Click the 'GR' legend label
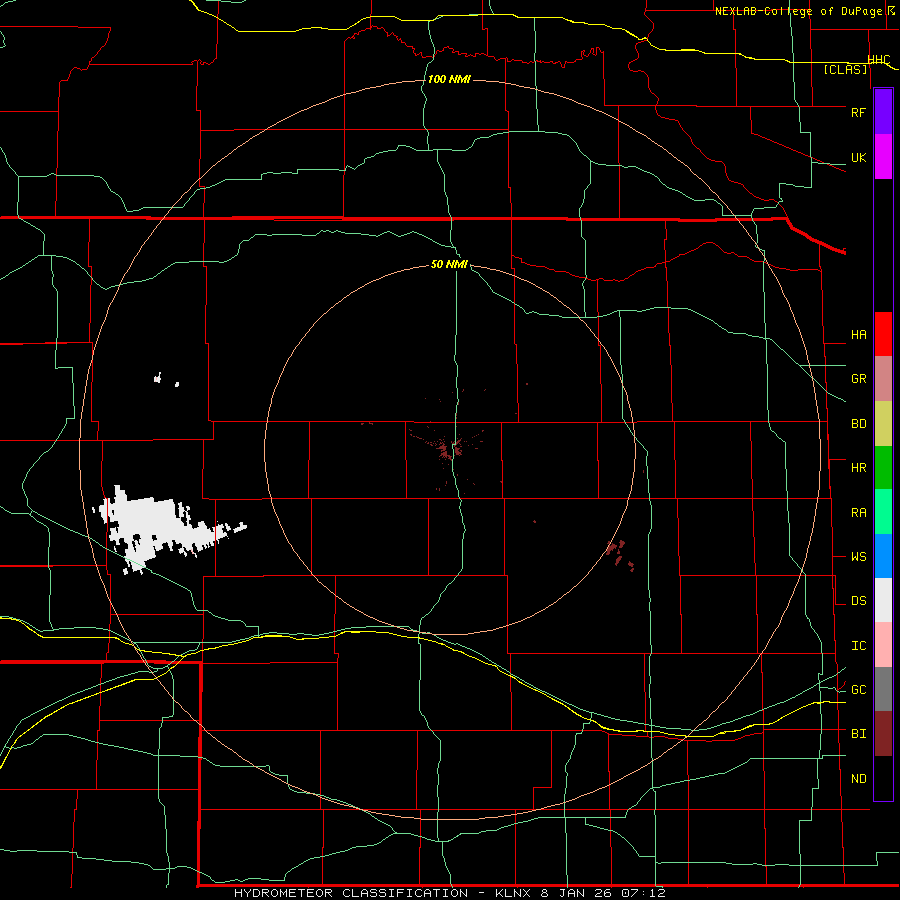Image resolution: width=900 pixels, height=900 pixels. pyautogui.click(x=858, y=379)
